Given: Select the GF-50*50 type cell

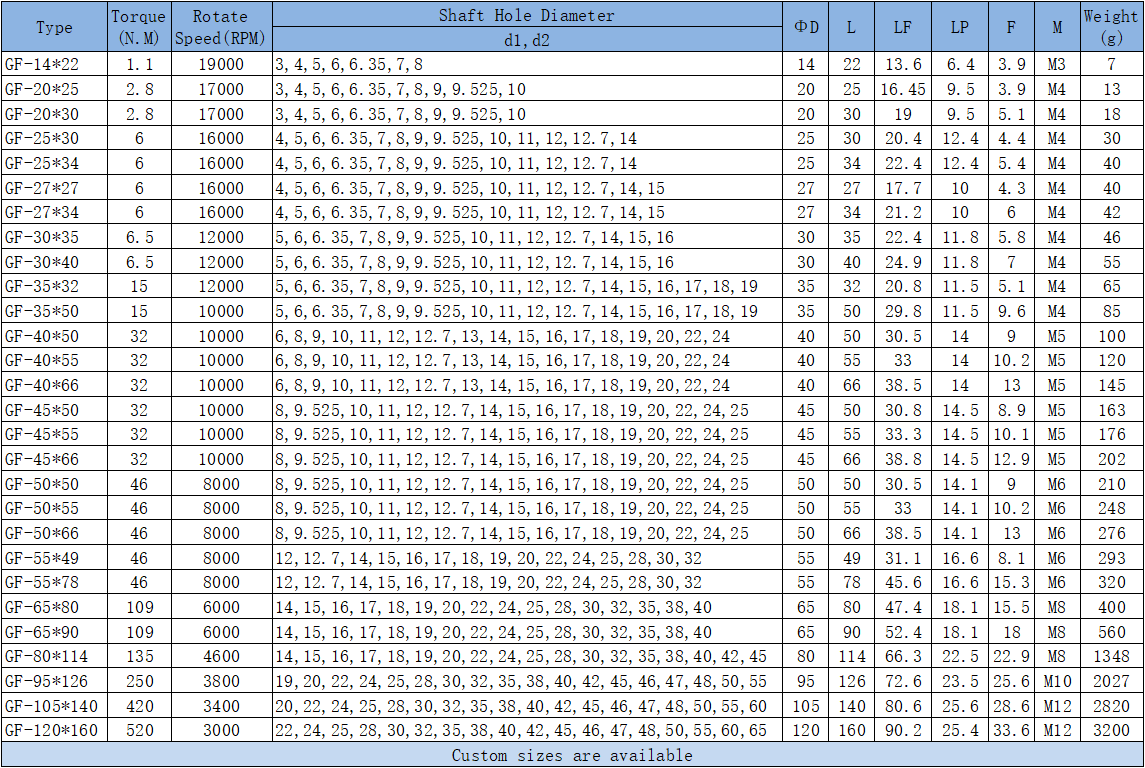Looking at the screenshot, I should pyautogui.click(x=55, y=484).
